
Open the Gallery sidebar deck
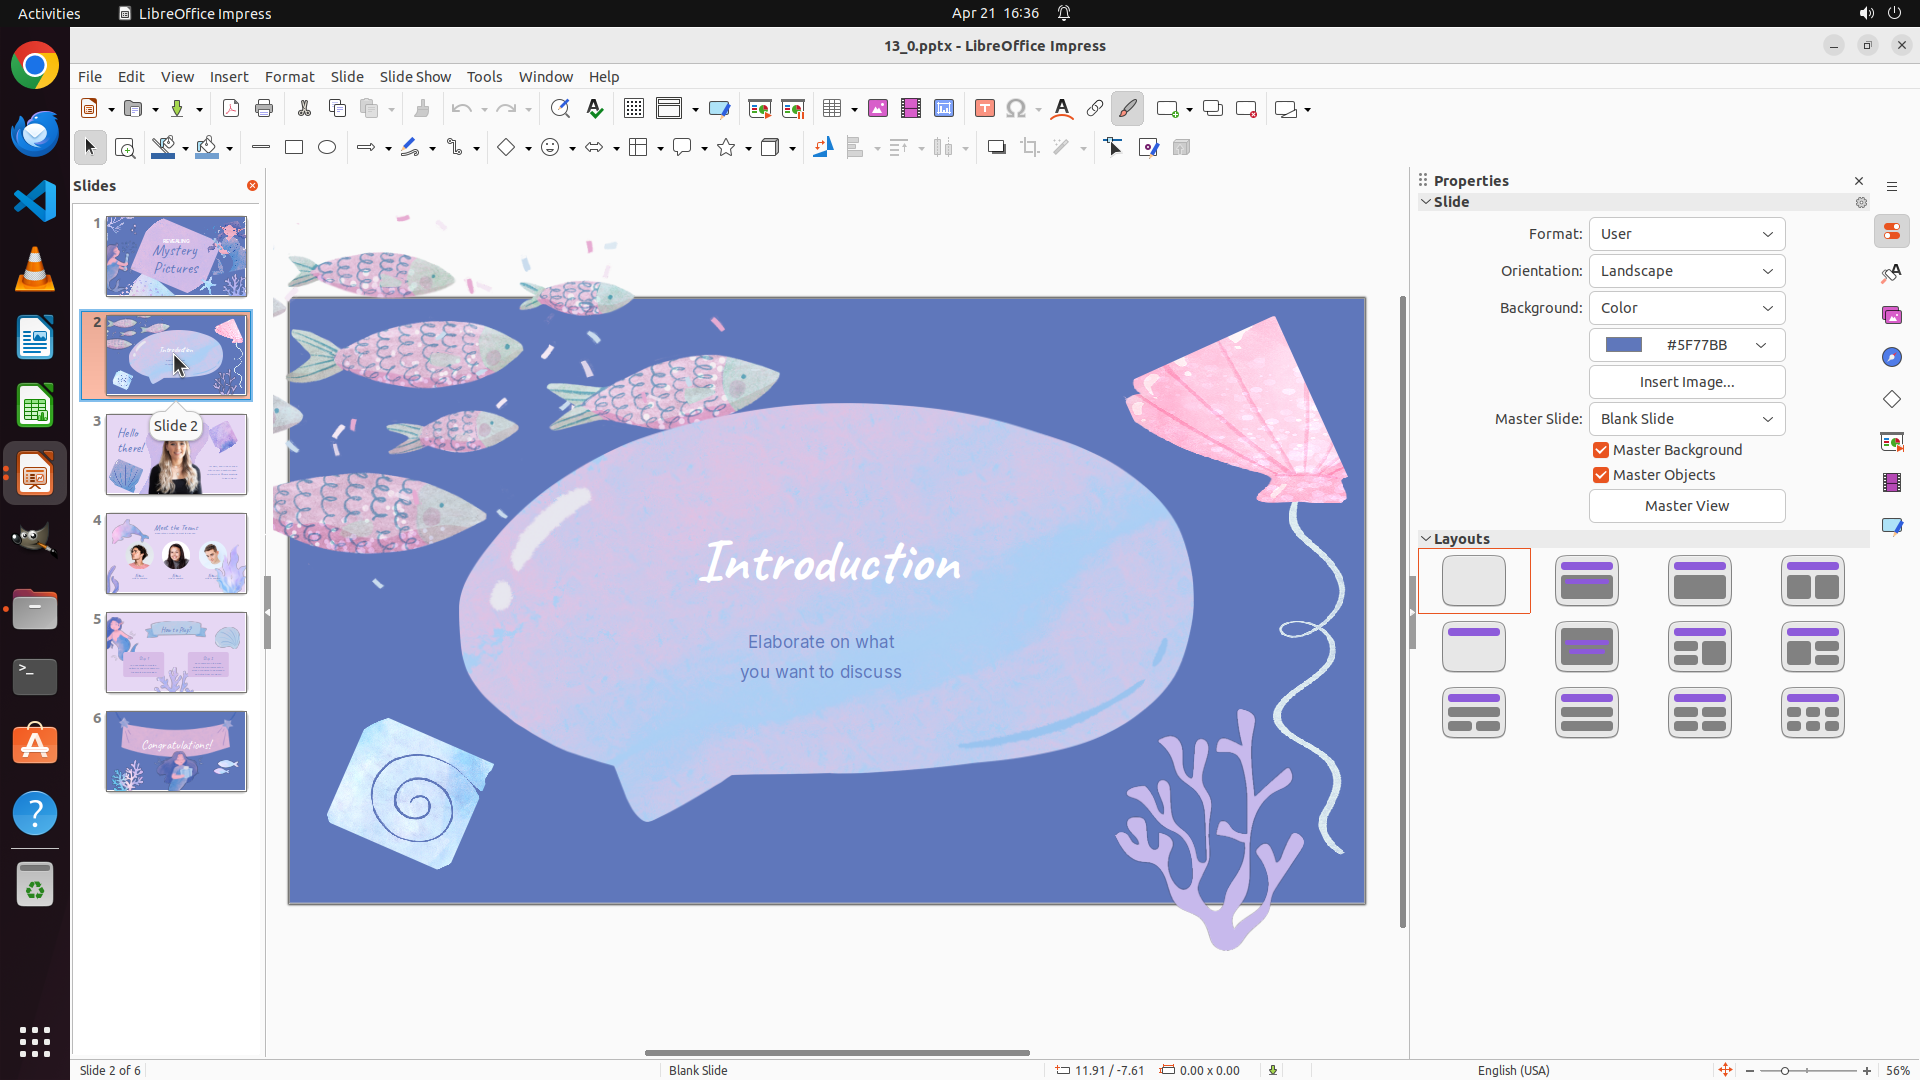(1891, 316)
